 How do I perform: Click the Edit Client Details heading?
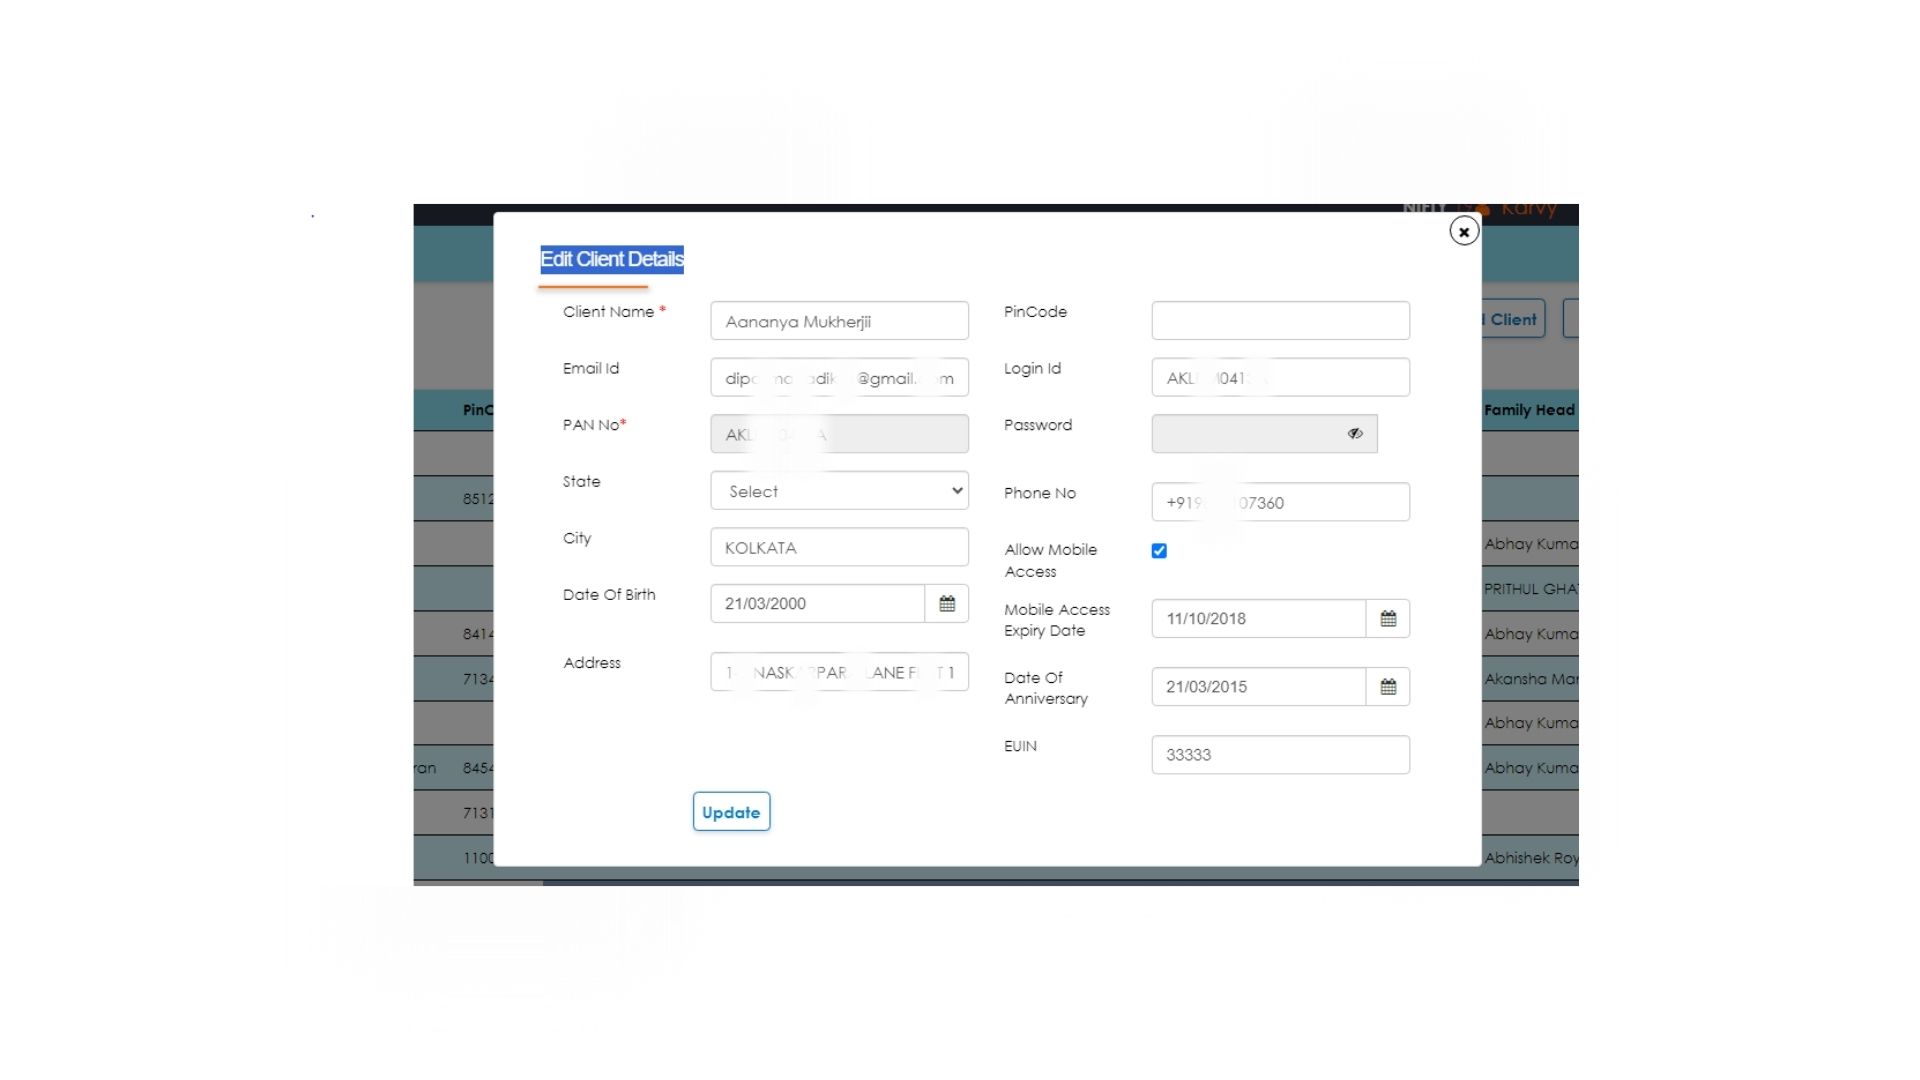[x=612, y=260]
